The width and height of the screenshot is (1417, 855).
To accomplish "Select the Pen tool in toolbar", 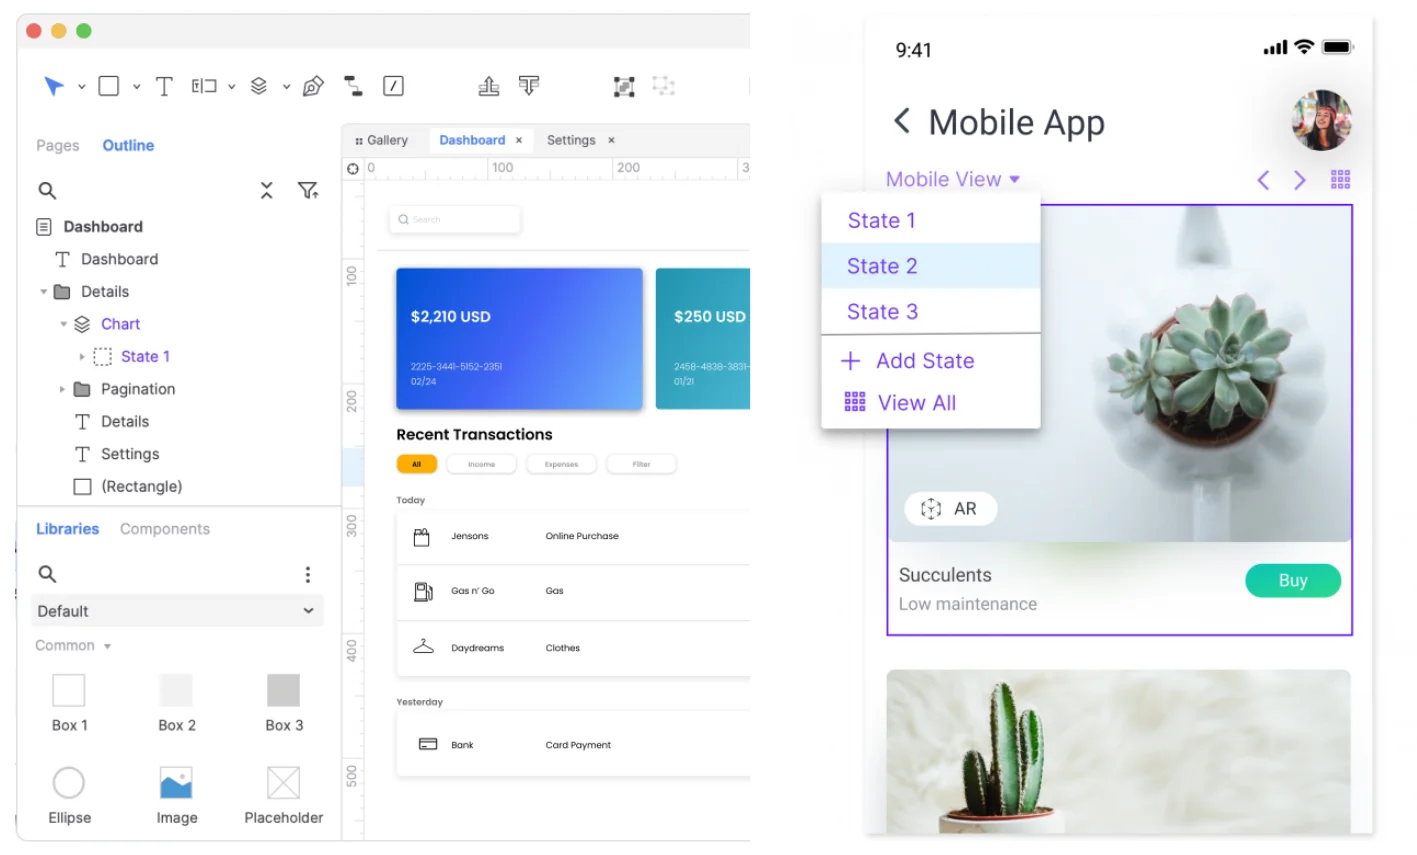I will [x=313, y=86].
